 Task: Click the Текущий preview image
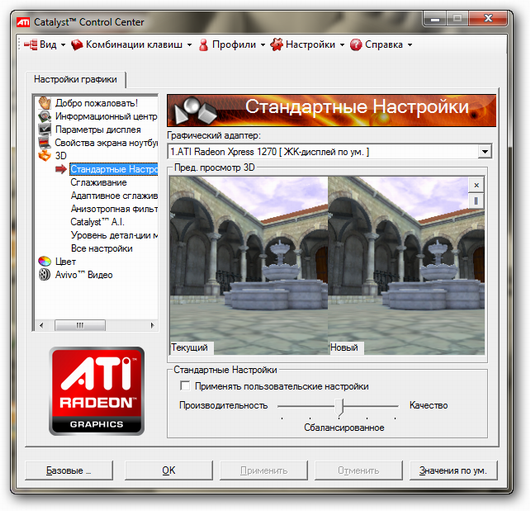point(249,265)
